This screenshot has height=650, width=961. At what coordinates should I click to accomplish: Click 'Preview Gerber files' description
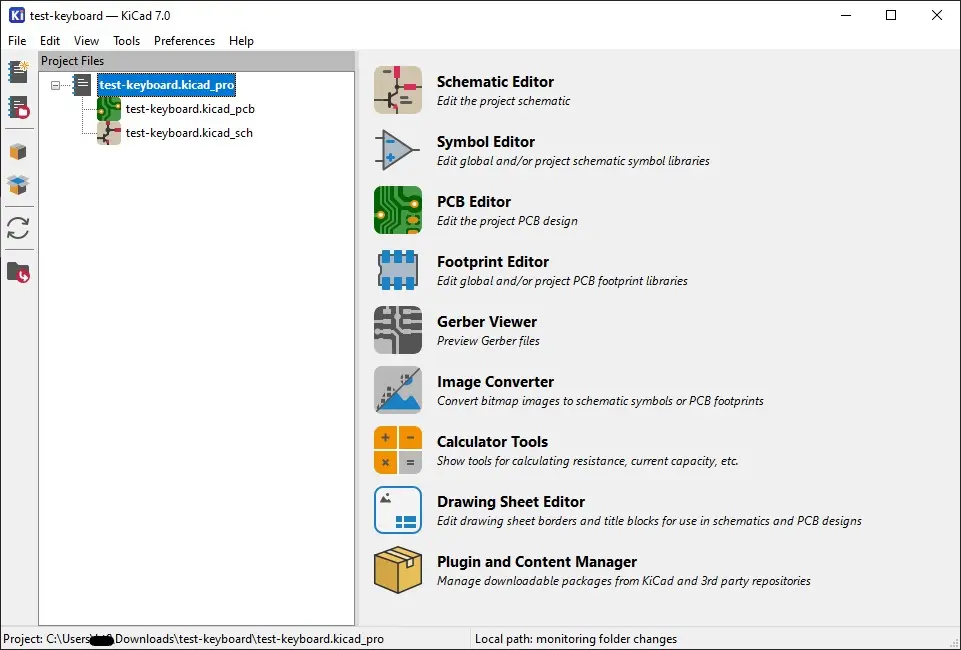click(488, 341)
